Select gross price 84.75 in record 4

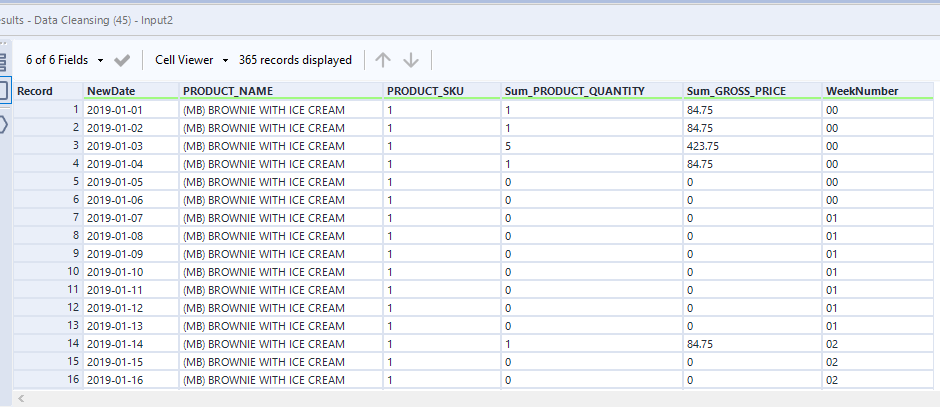(x=752, y=164)
